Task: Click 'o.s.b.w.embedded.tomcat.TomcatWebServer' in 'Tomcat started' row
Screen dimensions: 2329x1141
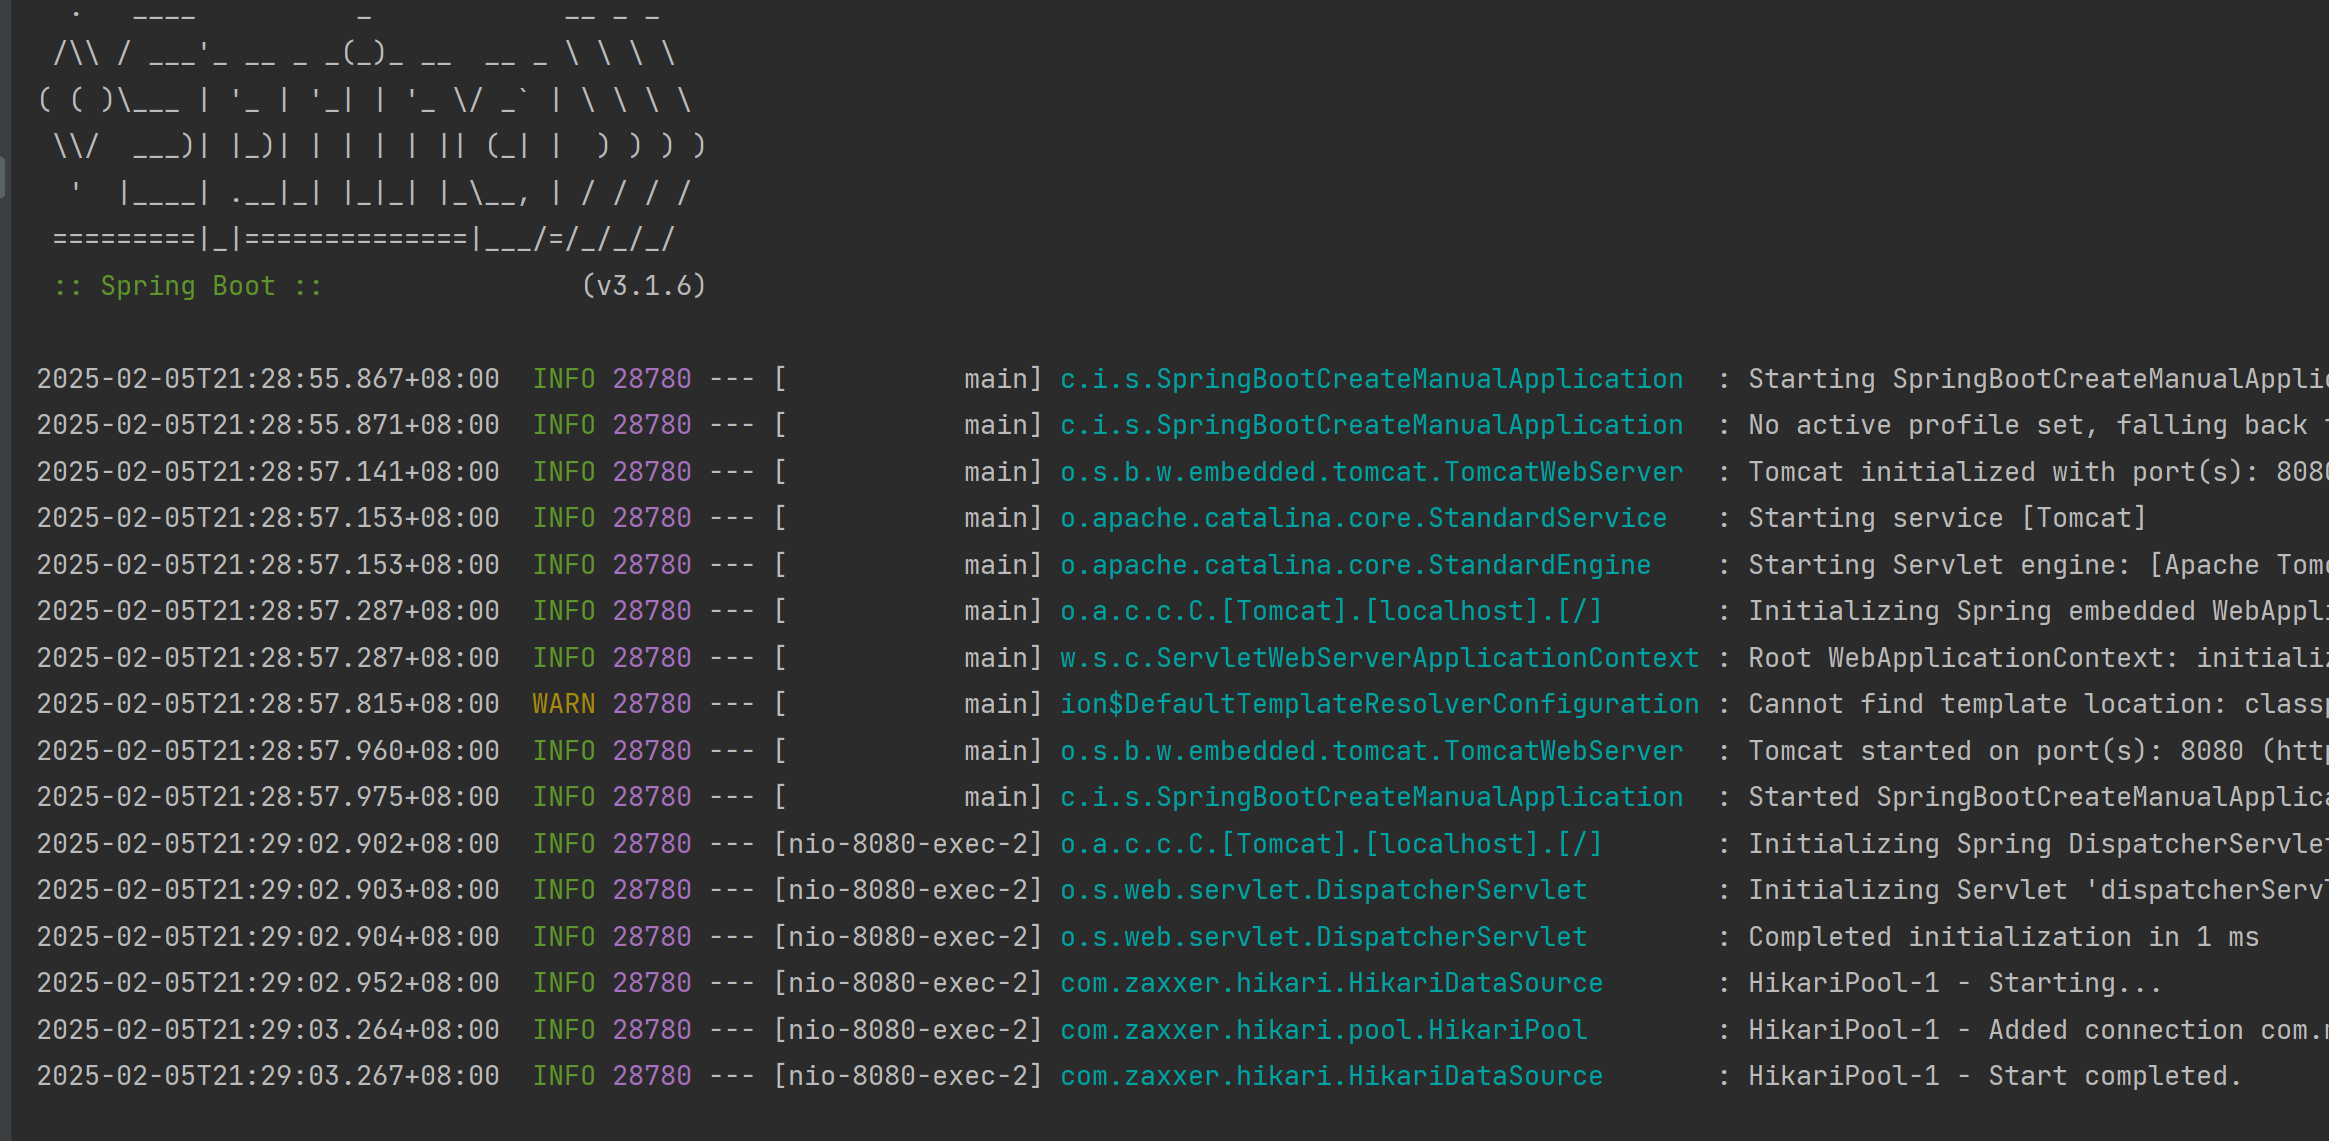Action: [x=1372, y=751]
